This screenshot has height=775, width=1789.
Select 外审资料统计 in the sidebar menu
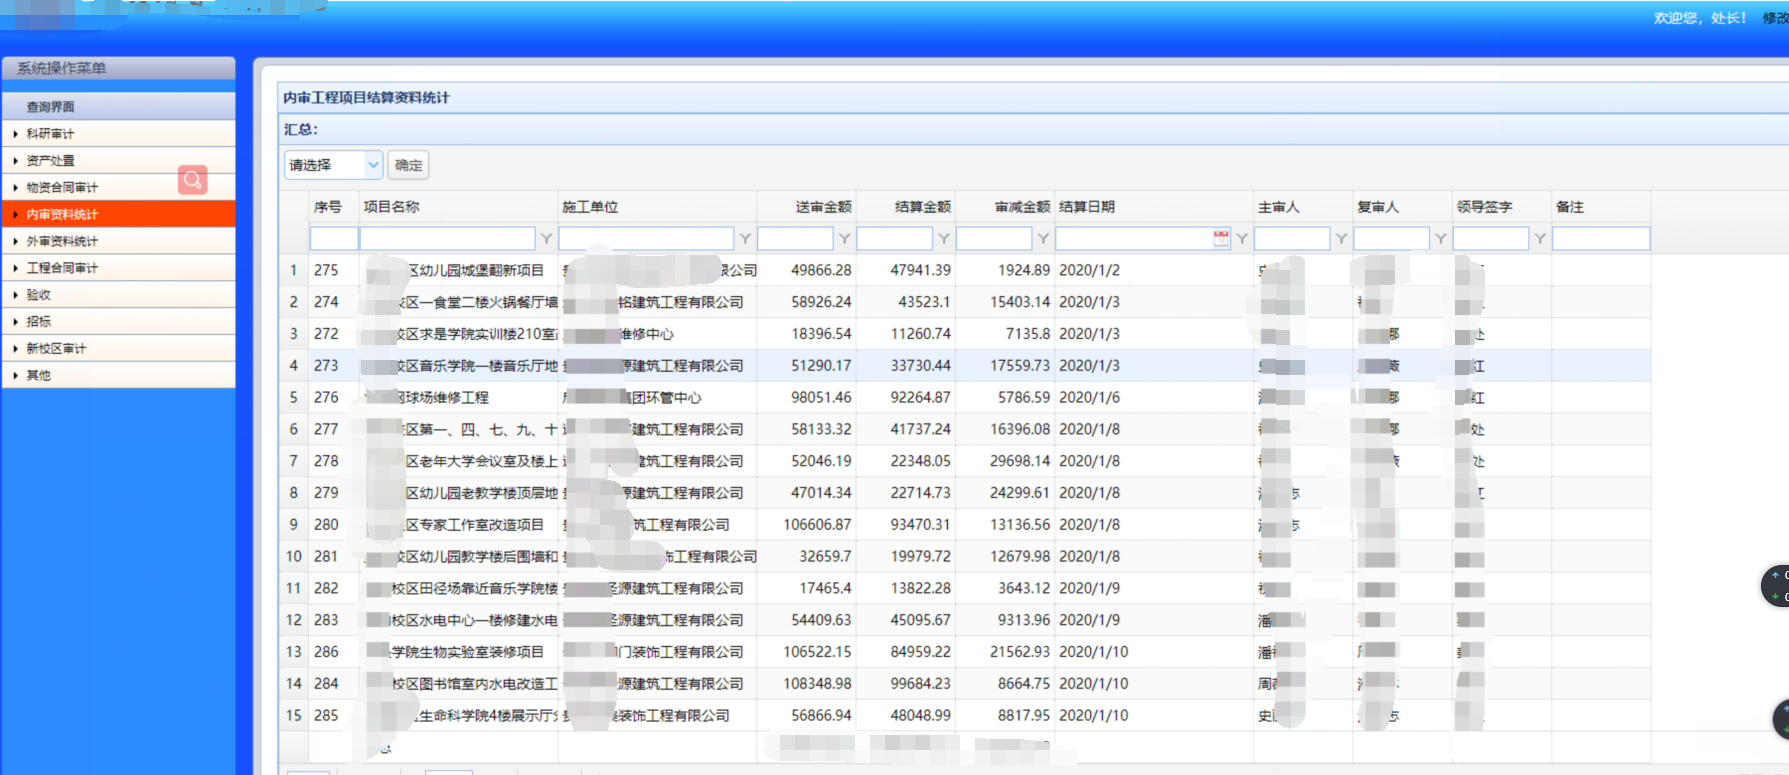(x=62, y=241)
